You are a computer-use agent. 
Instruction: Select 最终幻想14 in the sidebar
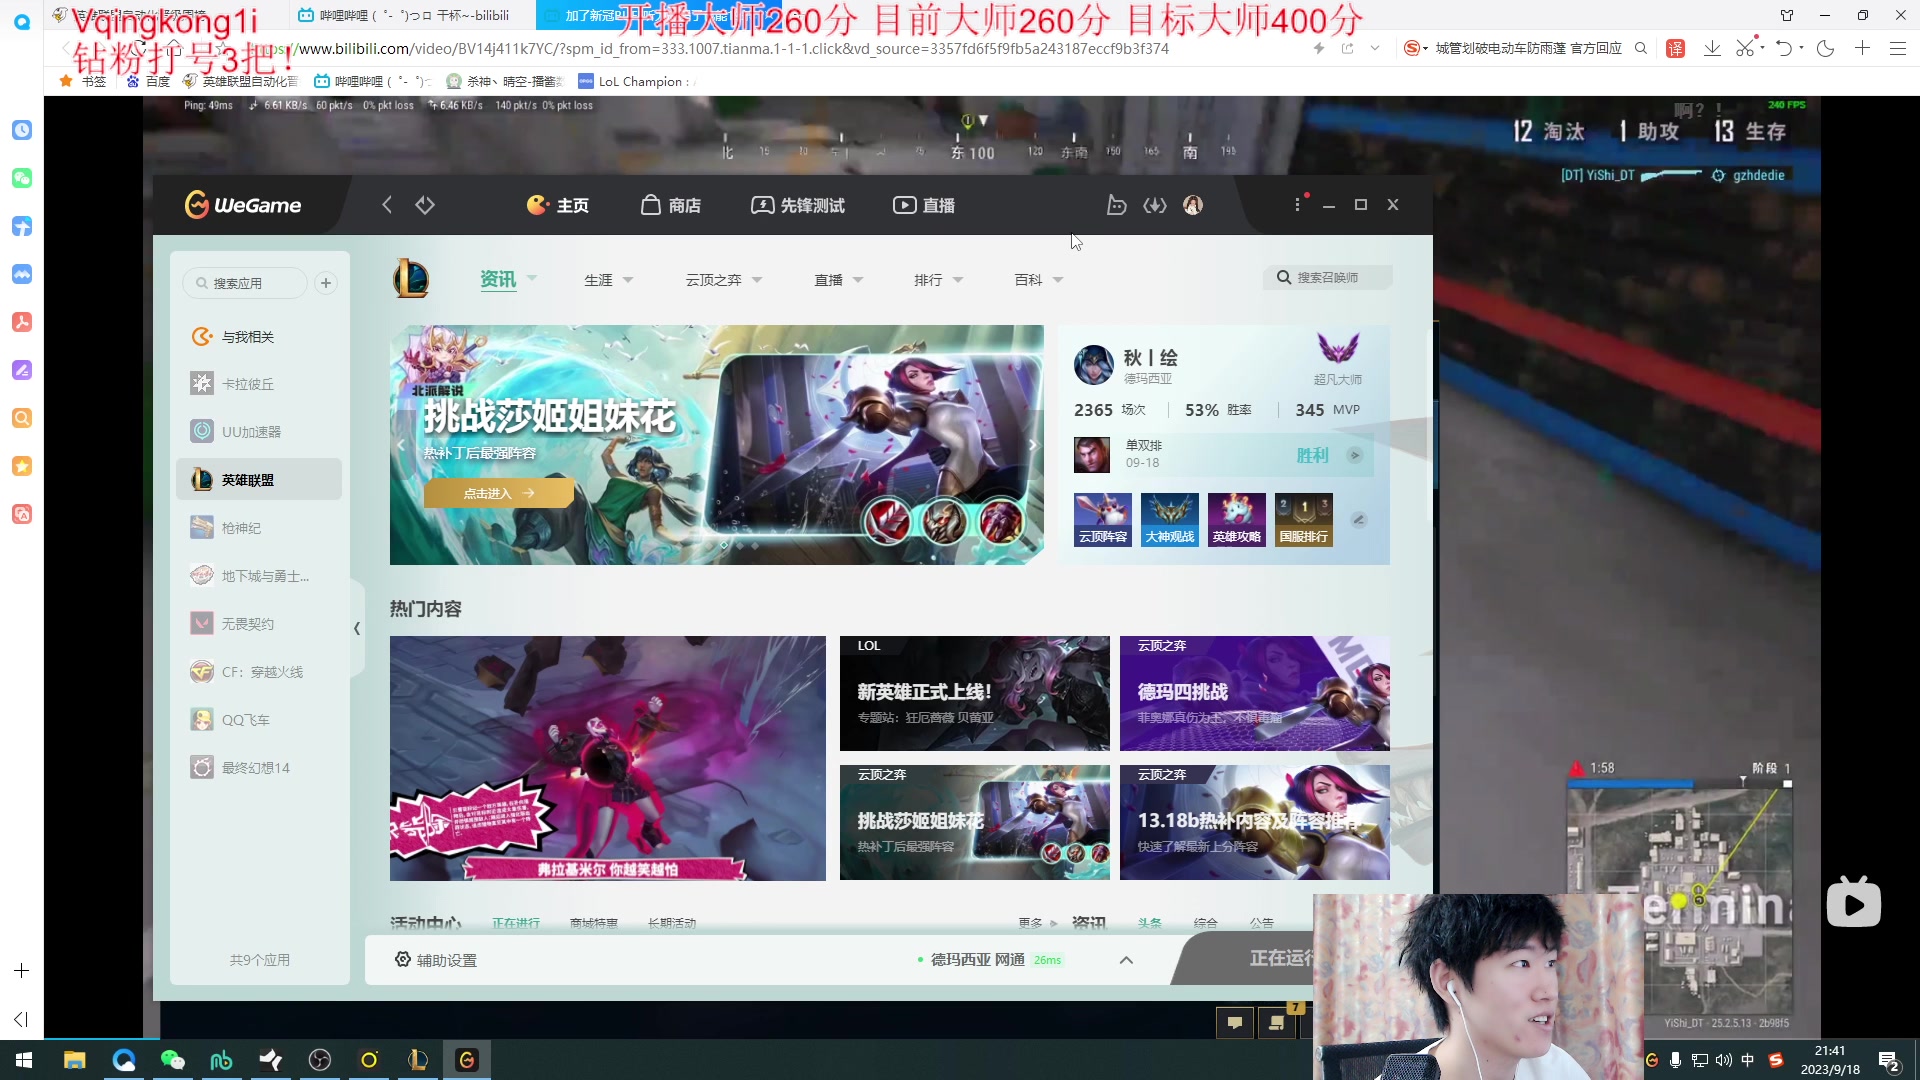[258, 768]
